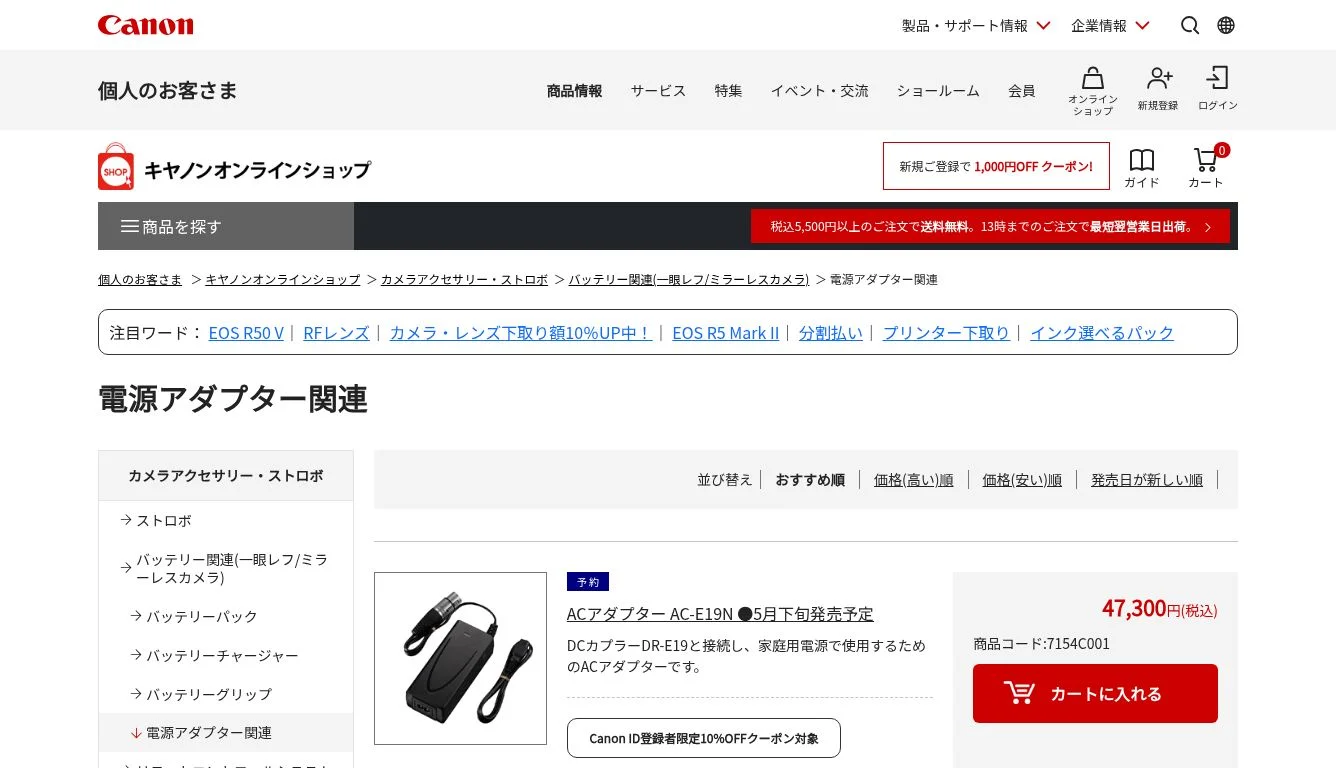Image resolution: width=1336 pixels, height=768 pixels.
Task: Sort by 価格(安い)順
Action: pyautogui.click(x=1022, y=480)
